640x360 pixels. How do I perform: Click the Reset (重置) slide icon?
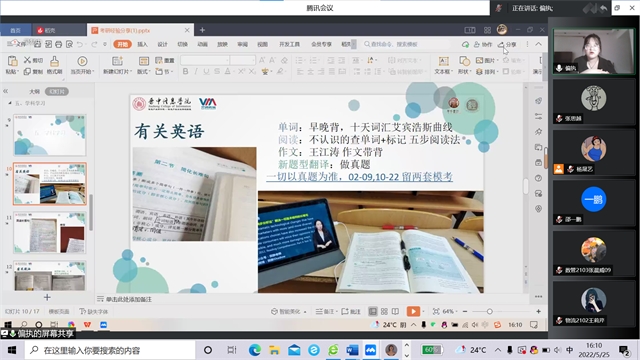click(x=159, y=60)
